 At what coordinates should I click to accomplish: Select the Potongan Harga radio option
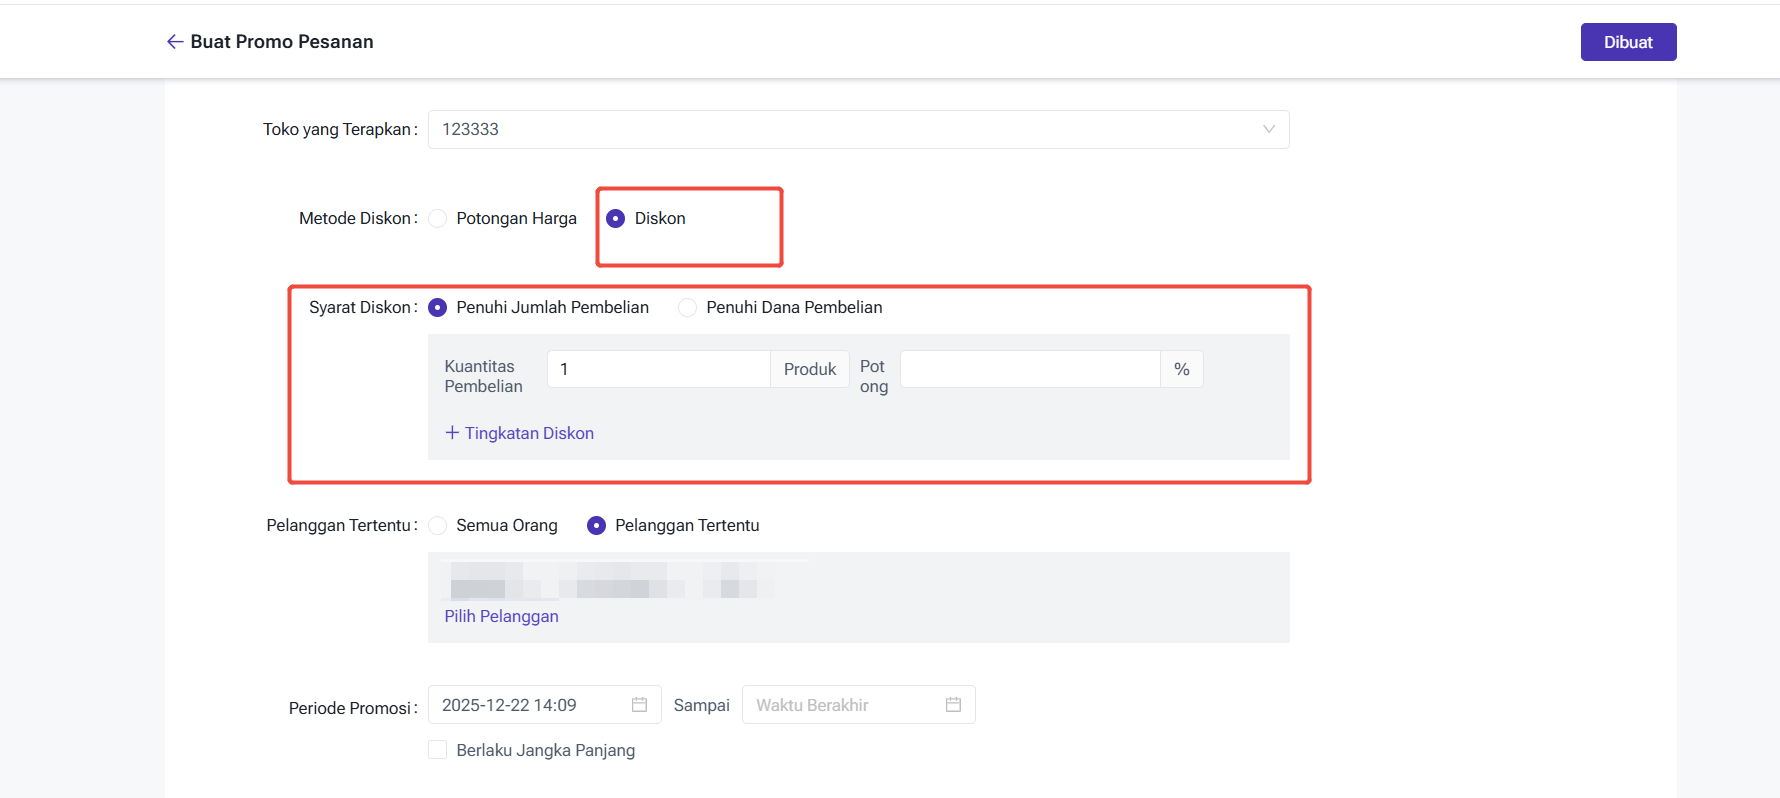438,219
